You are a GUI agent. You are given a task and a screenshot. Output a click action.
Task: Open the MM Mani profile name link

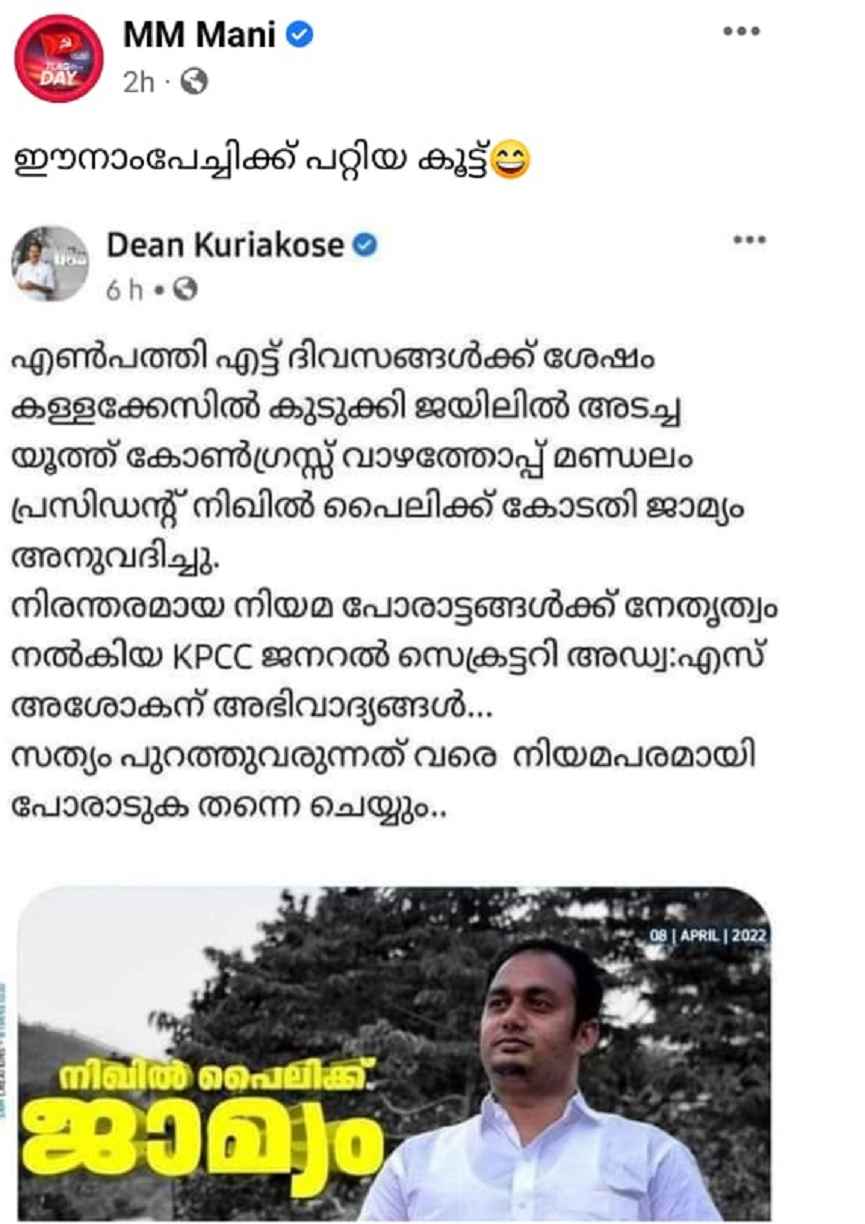tap(199, 36)
